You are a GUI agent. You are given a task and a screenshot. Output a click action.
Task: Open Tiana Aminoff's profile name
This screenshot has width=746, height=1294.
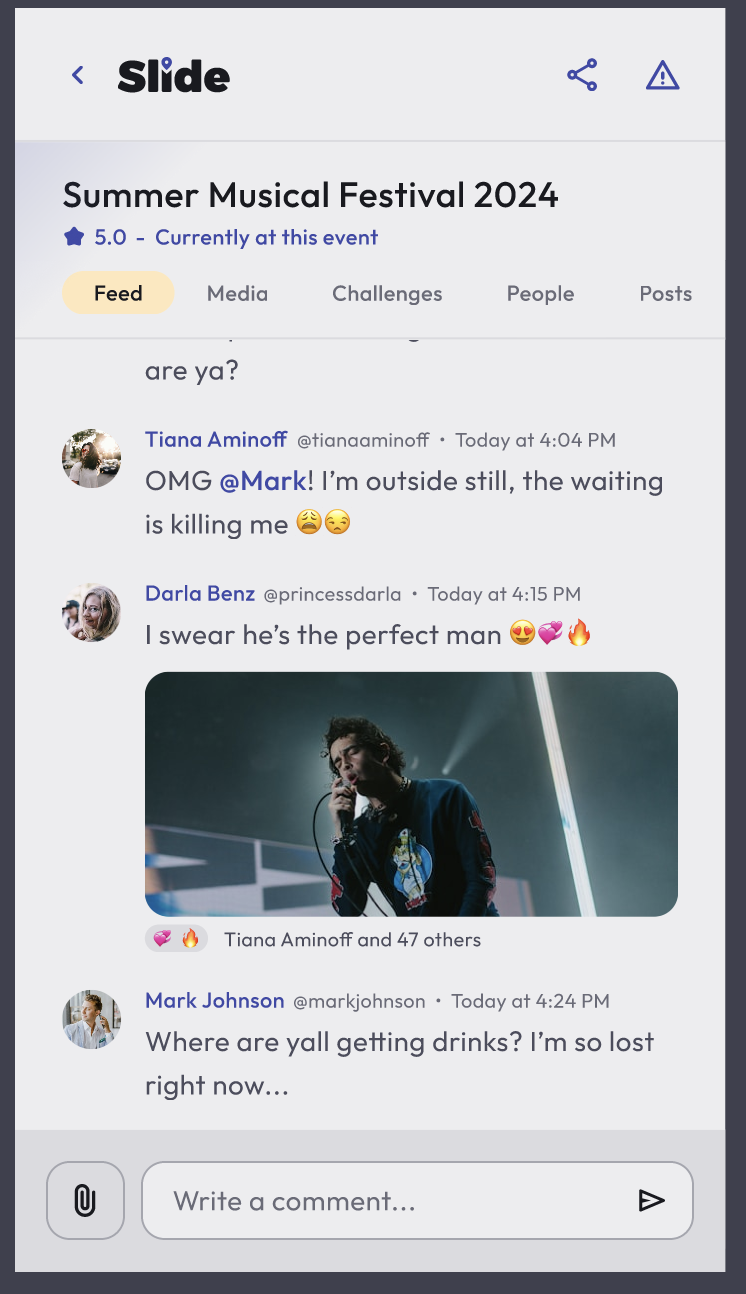click(x=216, y=440)
